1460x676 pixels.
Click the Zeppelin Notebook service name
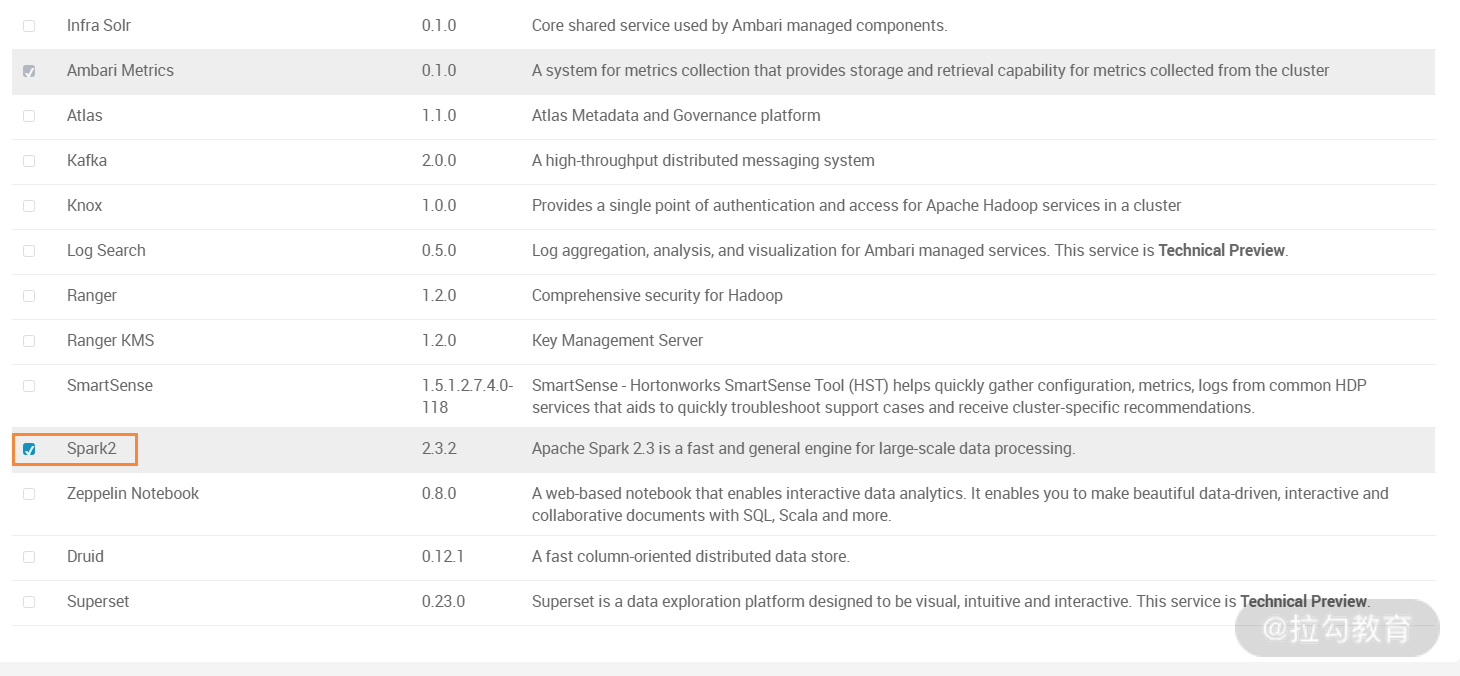133,494
